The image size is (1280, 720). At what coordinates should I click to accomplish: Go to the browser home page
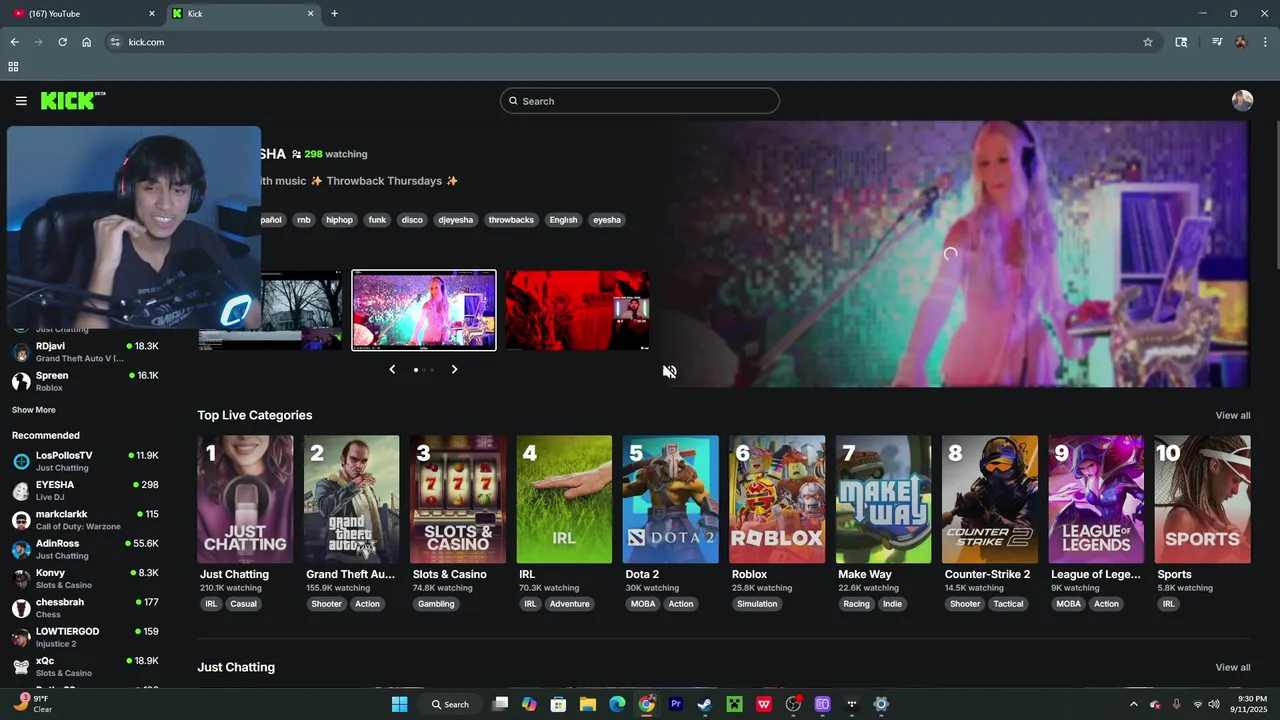pos(86,42)
